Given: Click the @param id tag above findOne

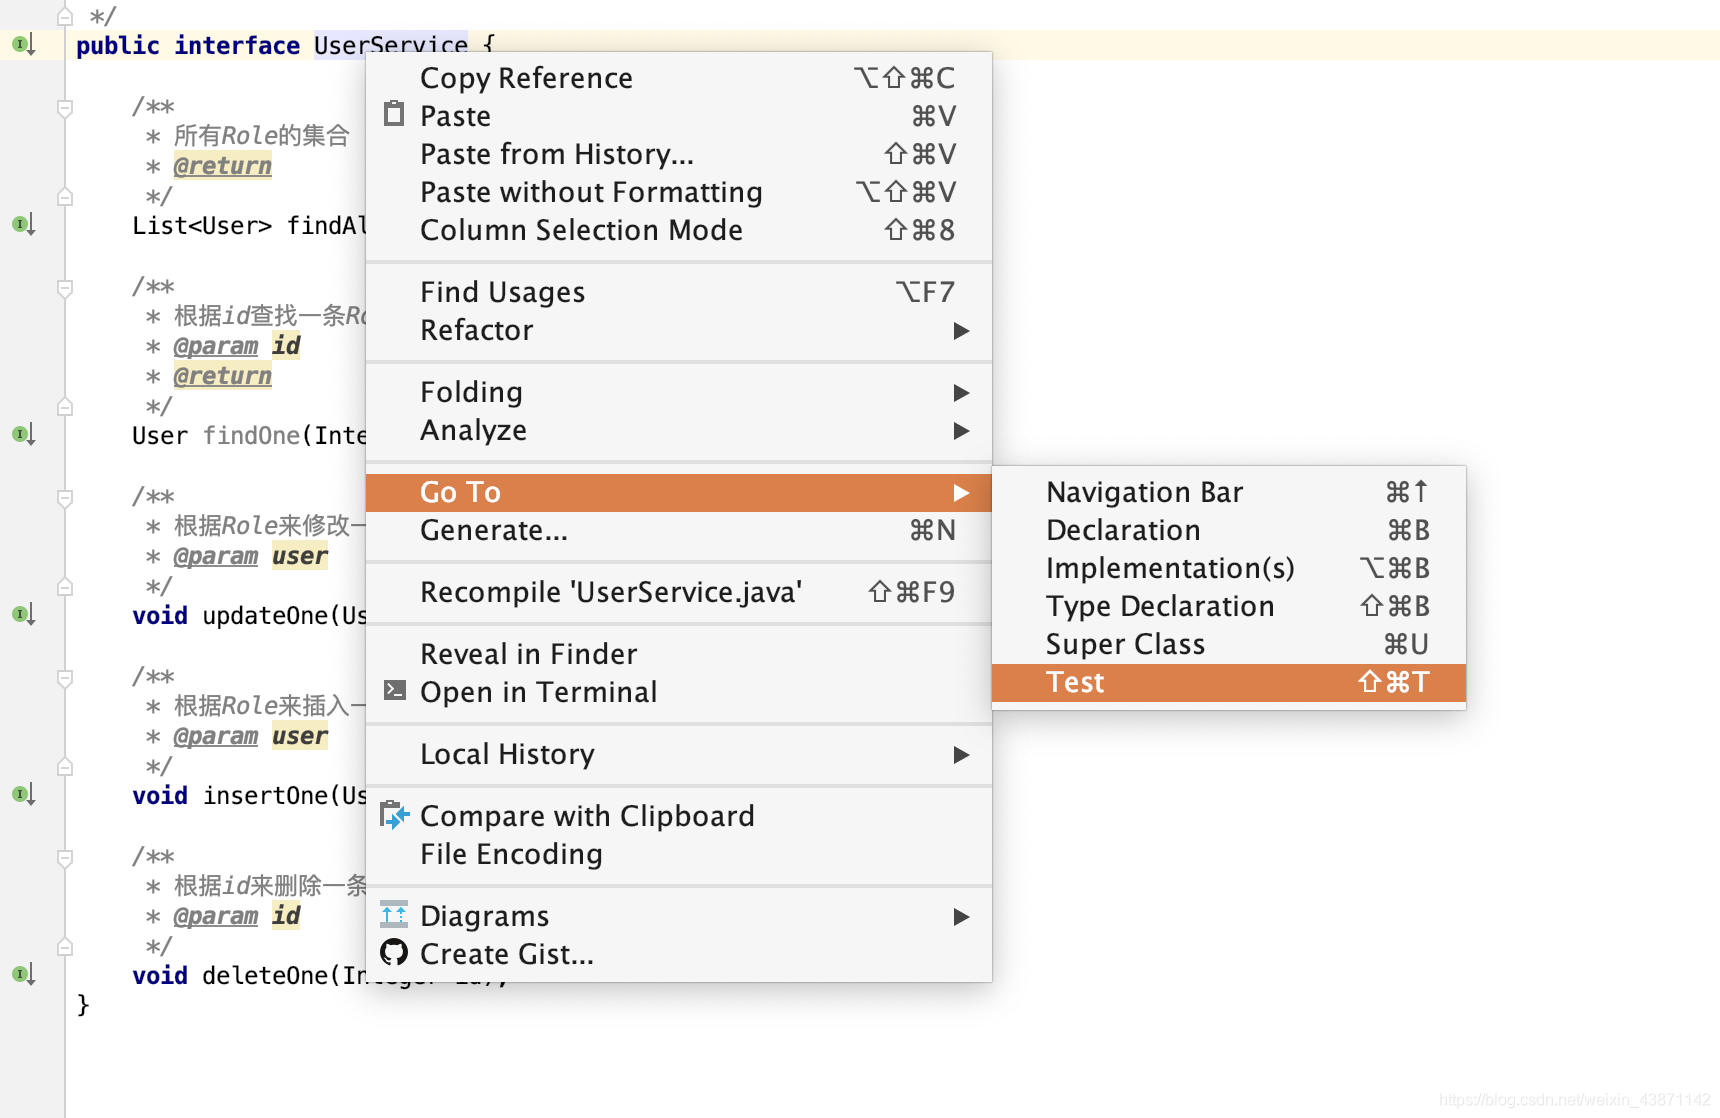Looking at the screenshot, I should pyautogui.click(x=237, y=346).
